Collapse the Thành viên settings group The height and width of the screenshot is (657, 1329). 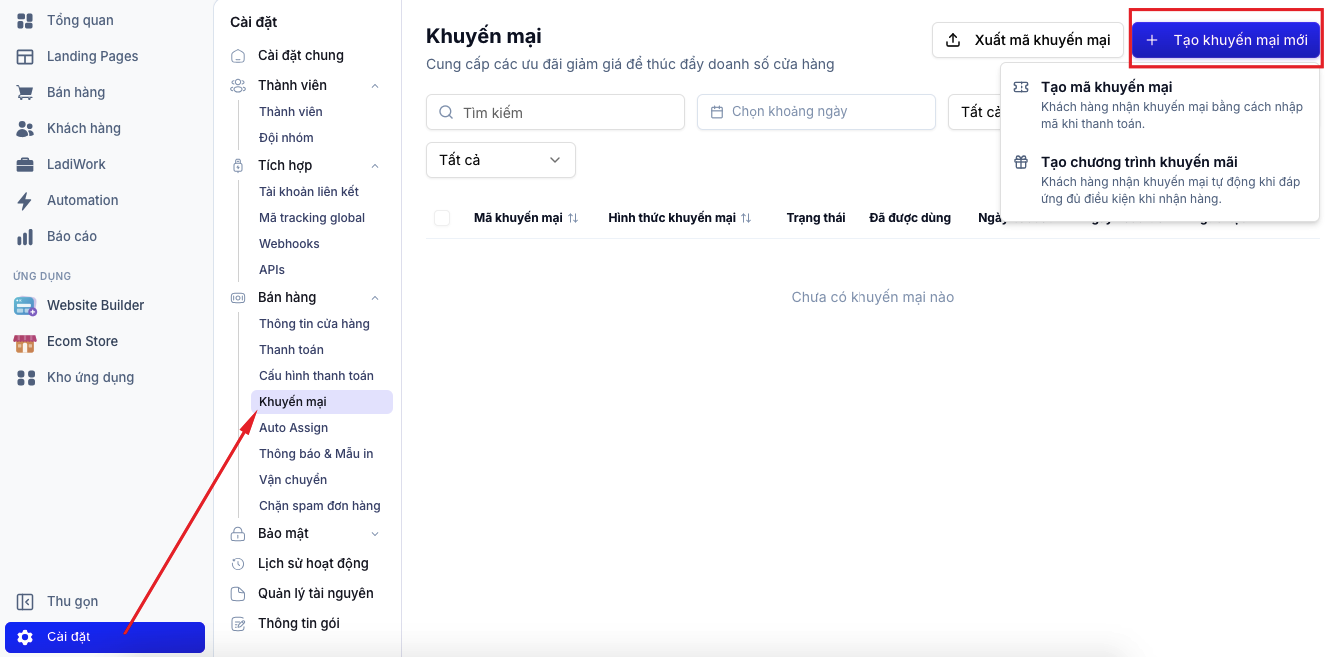pyautogui.click(x=375, y=85)
